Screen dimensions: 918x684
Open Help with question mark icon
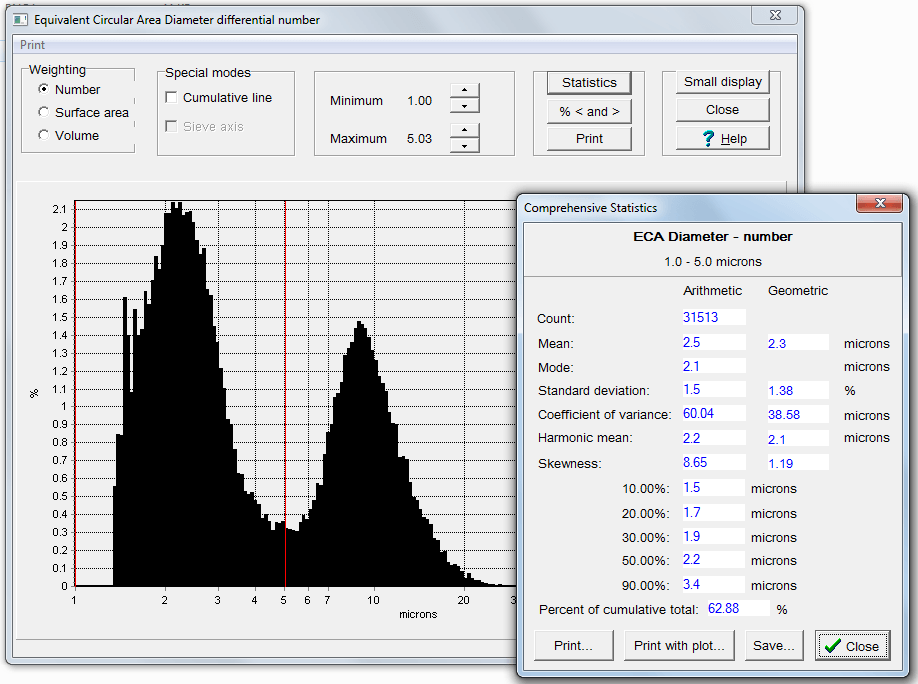pos(722,138)
